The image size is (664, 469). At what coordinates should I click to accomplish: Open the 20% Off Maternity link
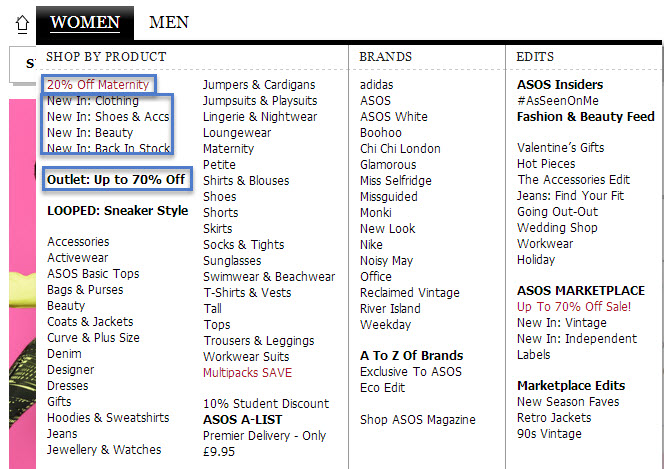point(98,85)
